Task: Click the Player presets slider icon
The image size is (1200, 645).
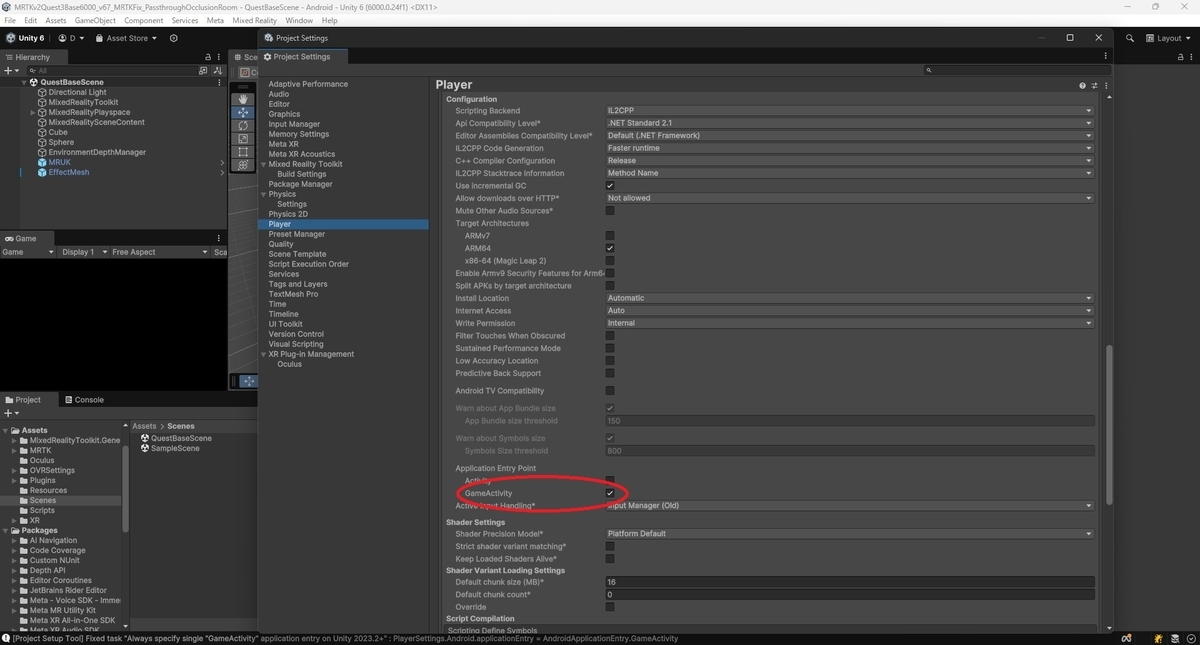Action: coord(1094,86)
